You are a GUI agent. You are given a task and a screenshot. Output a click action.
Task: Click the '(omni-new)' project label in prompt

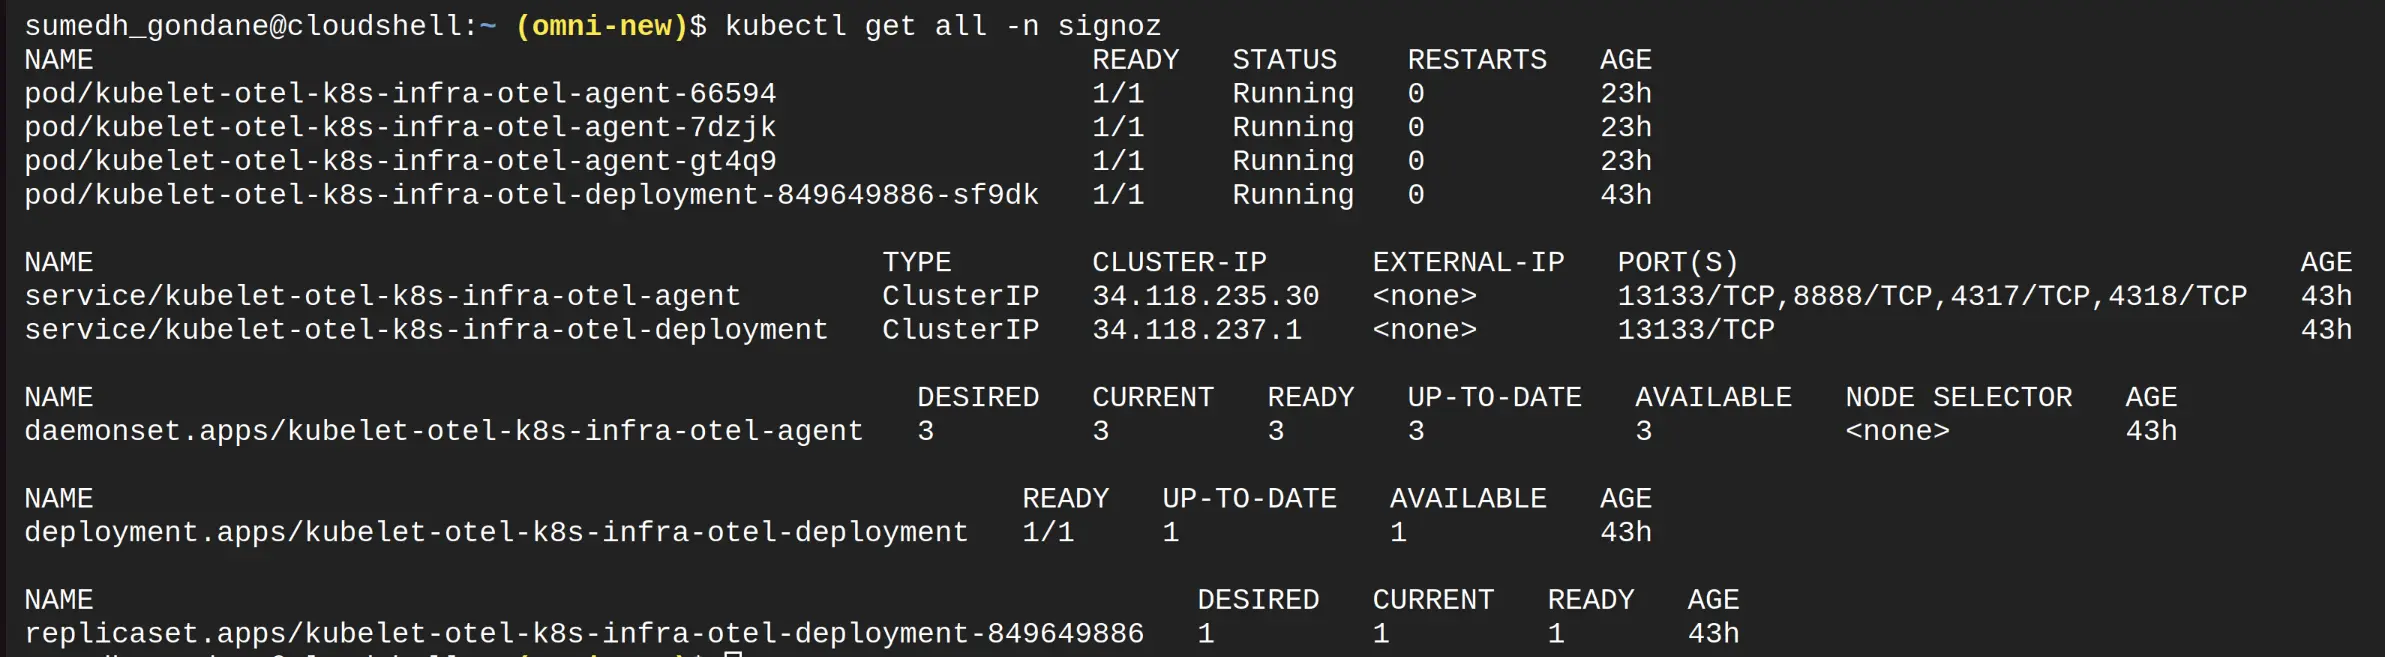tap(602, 26)
